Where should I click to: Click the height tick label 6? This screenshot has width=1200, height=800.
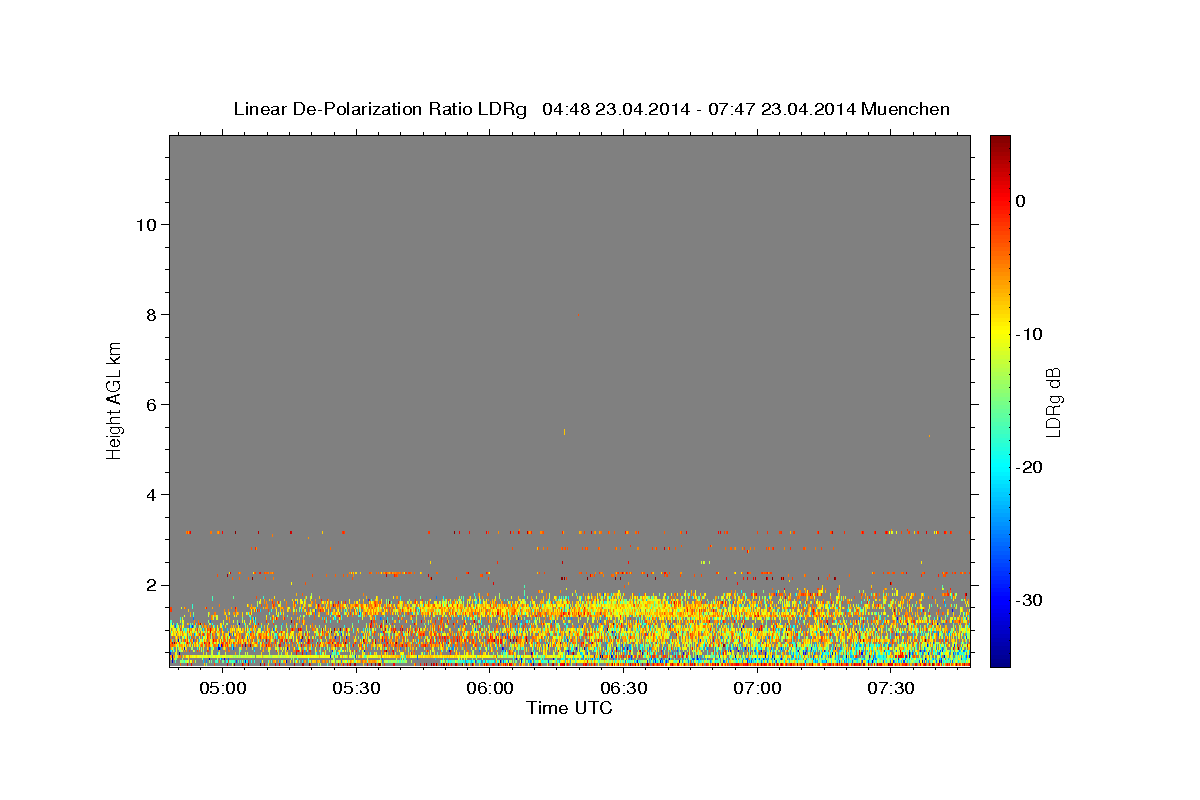point(151,405)
